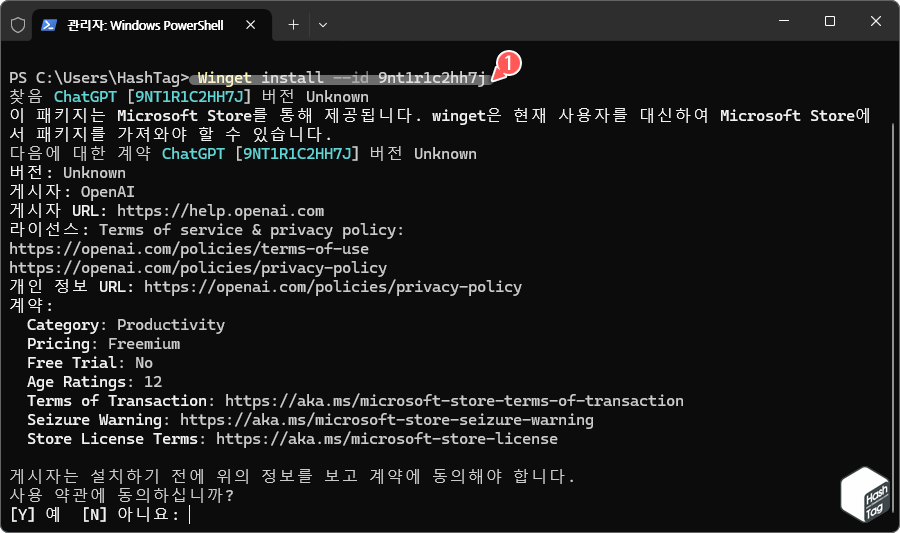This screenshot has width=900, height=533.
Task: Click the microsoft-store-terms-of-transaction link
Action: pyautogui.click(x=454, y=400)
